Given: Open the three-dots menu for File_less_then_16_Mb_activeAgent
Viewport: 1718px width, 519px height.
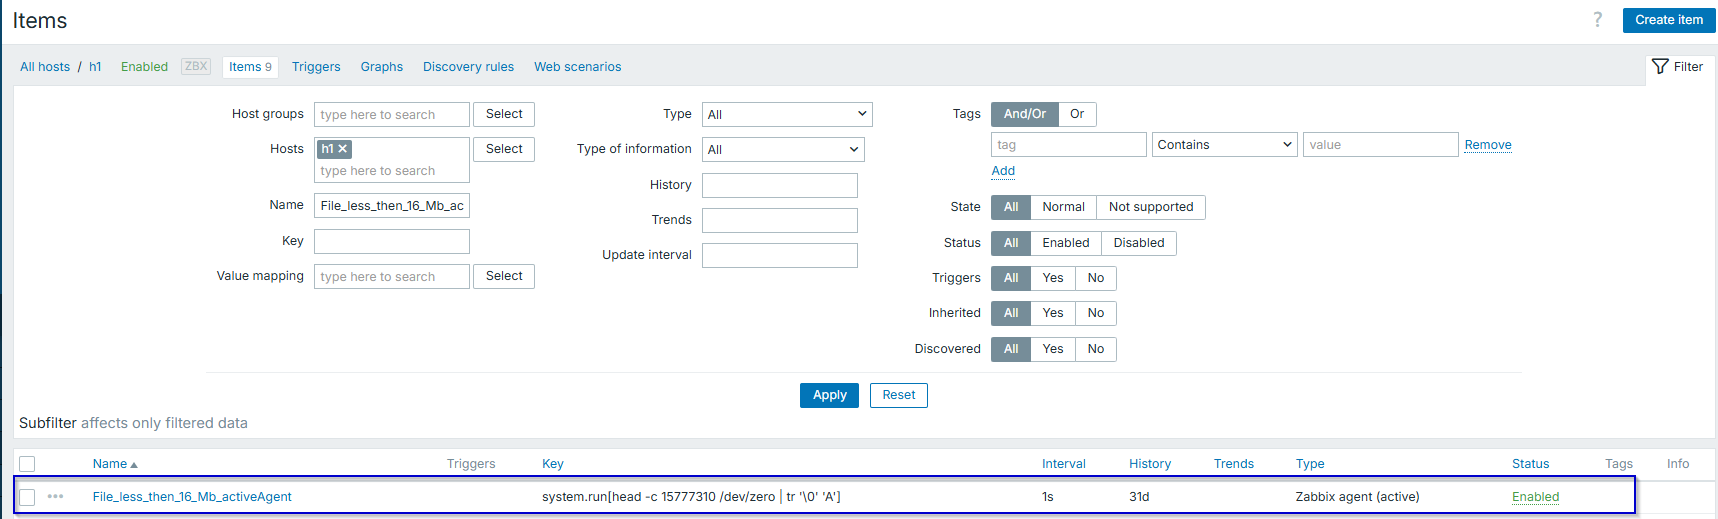Looking at the screenshot, I should [55, 497].
